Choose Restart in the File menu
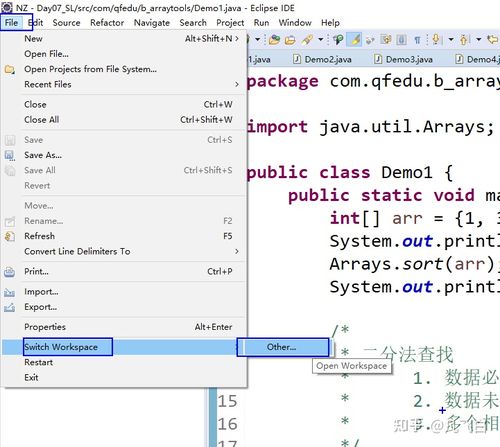Viewport: 500px width, 447px height. pyautogui.click(x=124, y=362)
